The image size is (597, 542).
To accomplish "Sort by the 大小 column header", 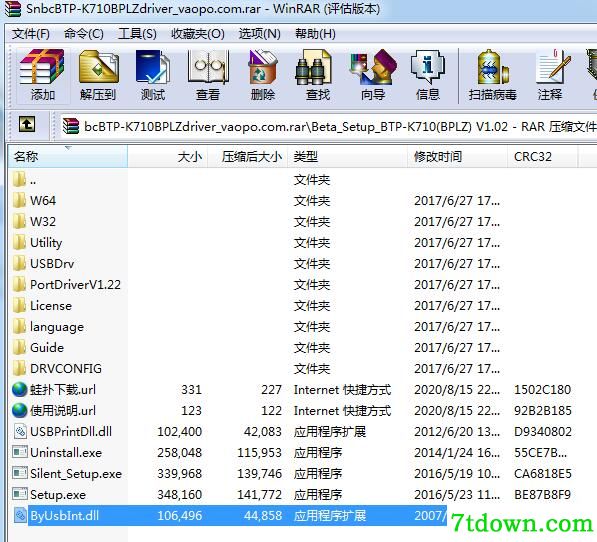I will (168, 156).
